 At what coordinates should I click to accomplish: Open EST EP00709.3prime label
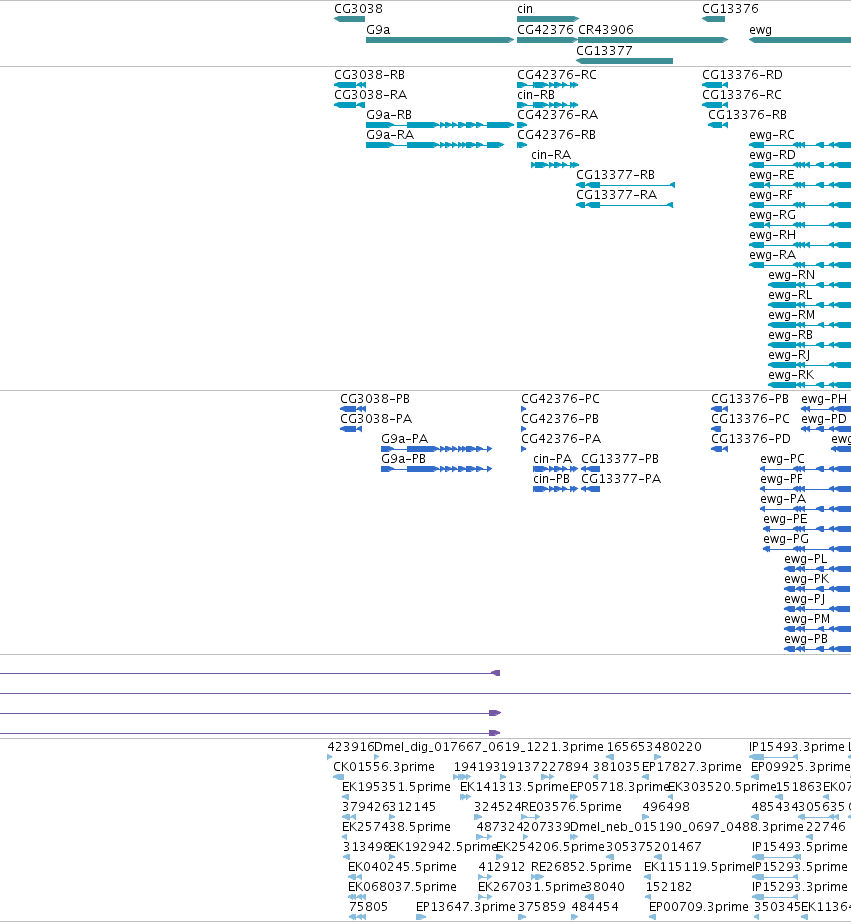(x=698, y=907)
